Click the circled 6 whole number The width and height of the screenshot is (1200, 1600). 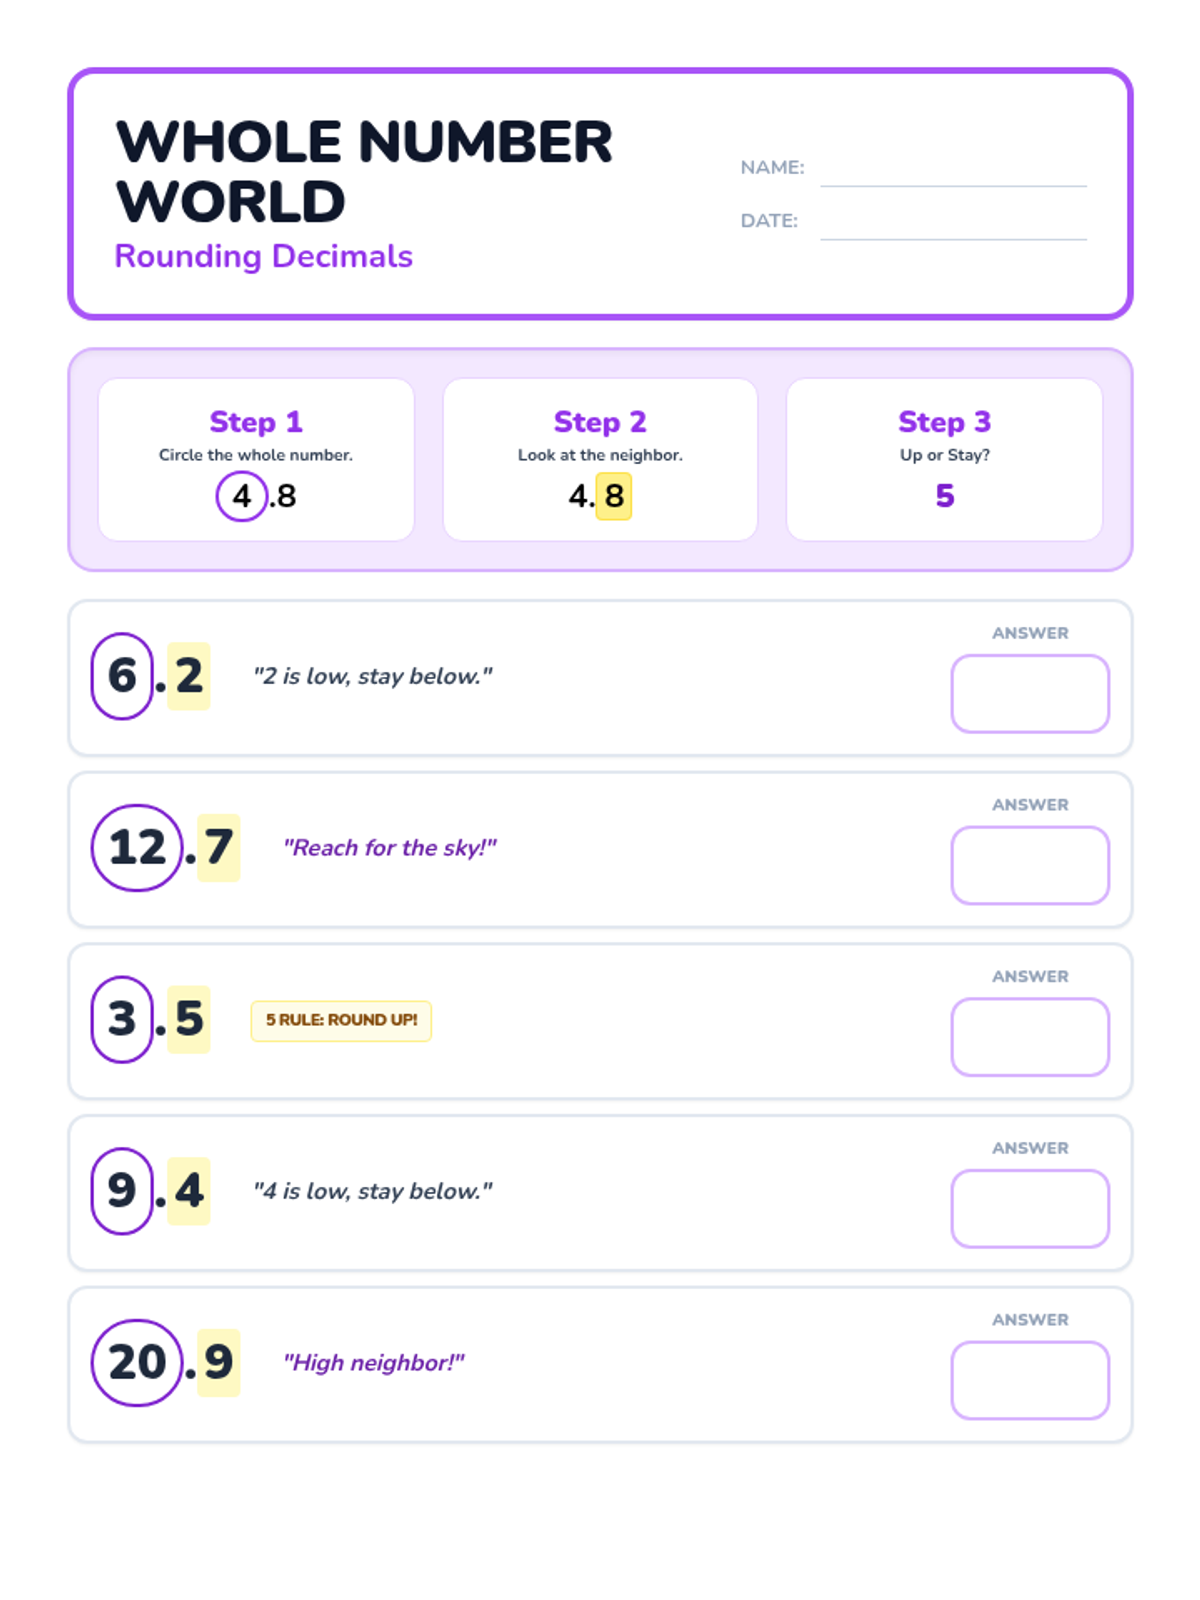122,676
